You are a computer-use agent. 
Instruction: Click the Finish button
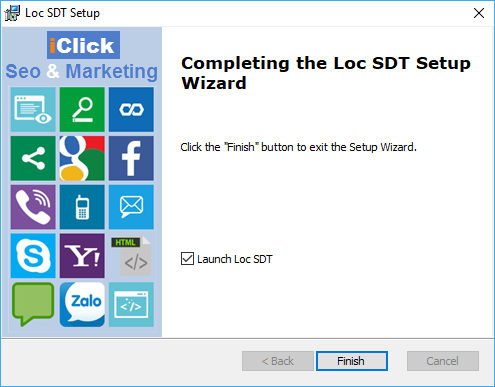tap(352, 361)
